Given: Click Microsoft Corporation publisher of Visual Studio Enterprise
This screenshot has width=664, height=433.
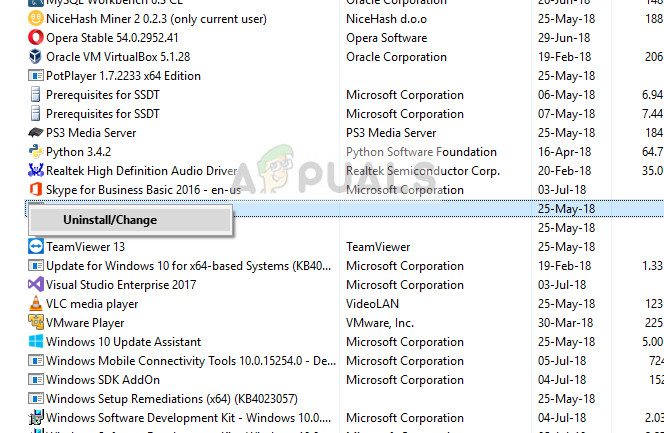Looking at the screenshot, I should coord(405,285).
